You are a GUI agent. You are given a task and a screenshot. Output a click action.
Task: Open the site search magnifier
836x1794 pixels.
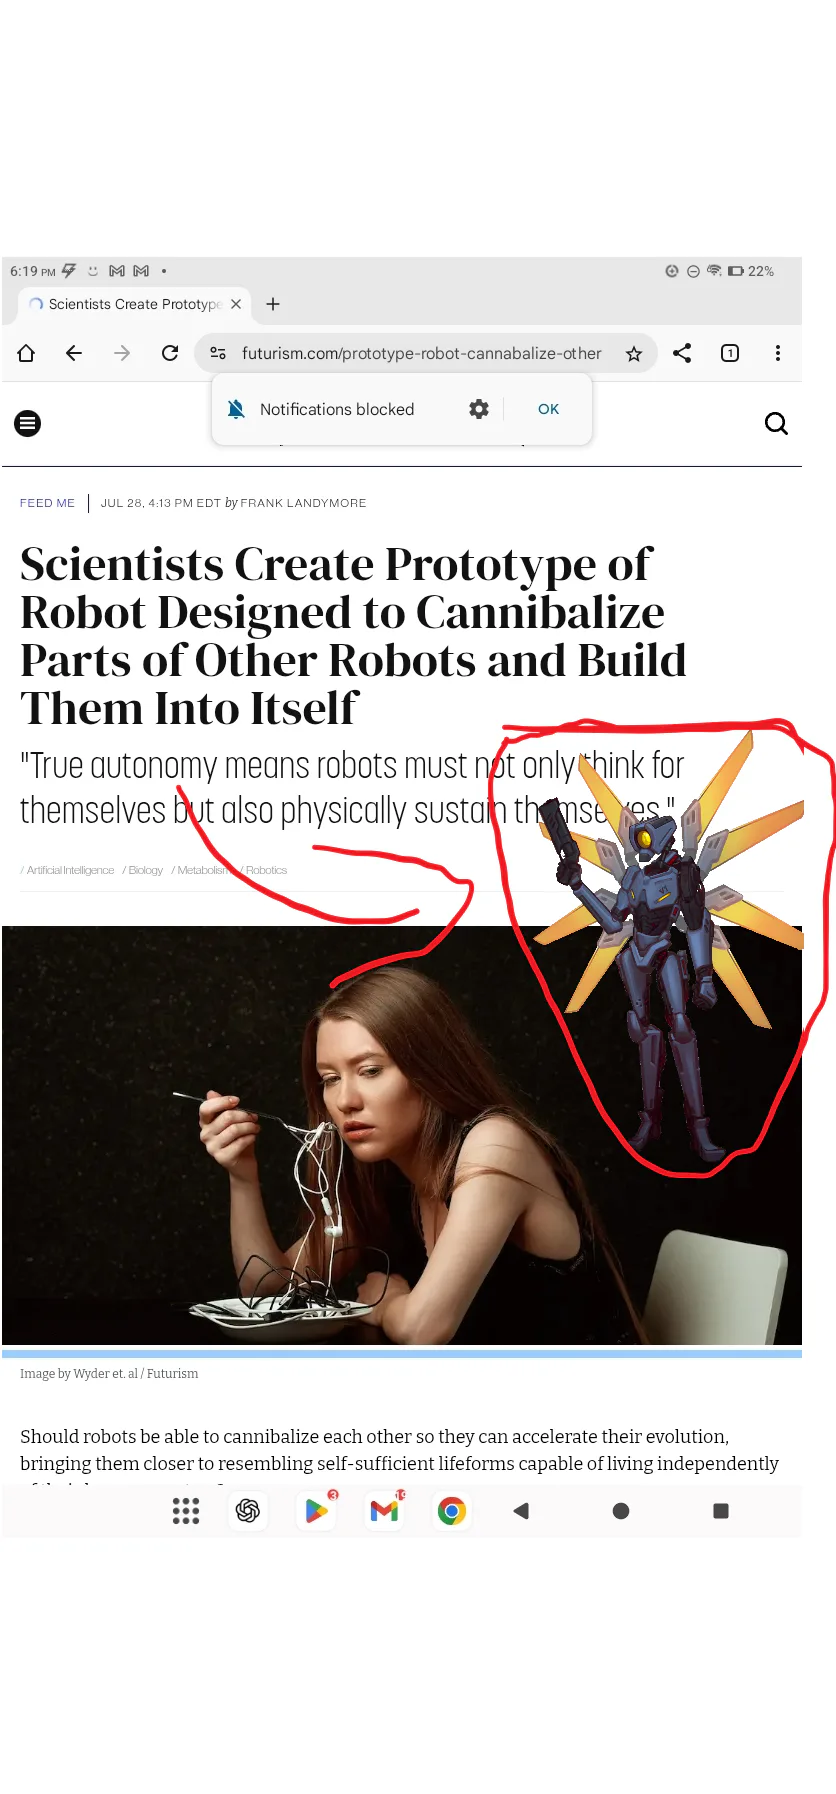click(x=776, y=424)
